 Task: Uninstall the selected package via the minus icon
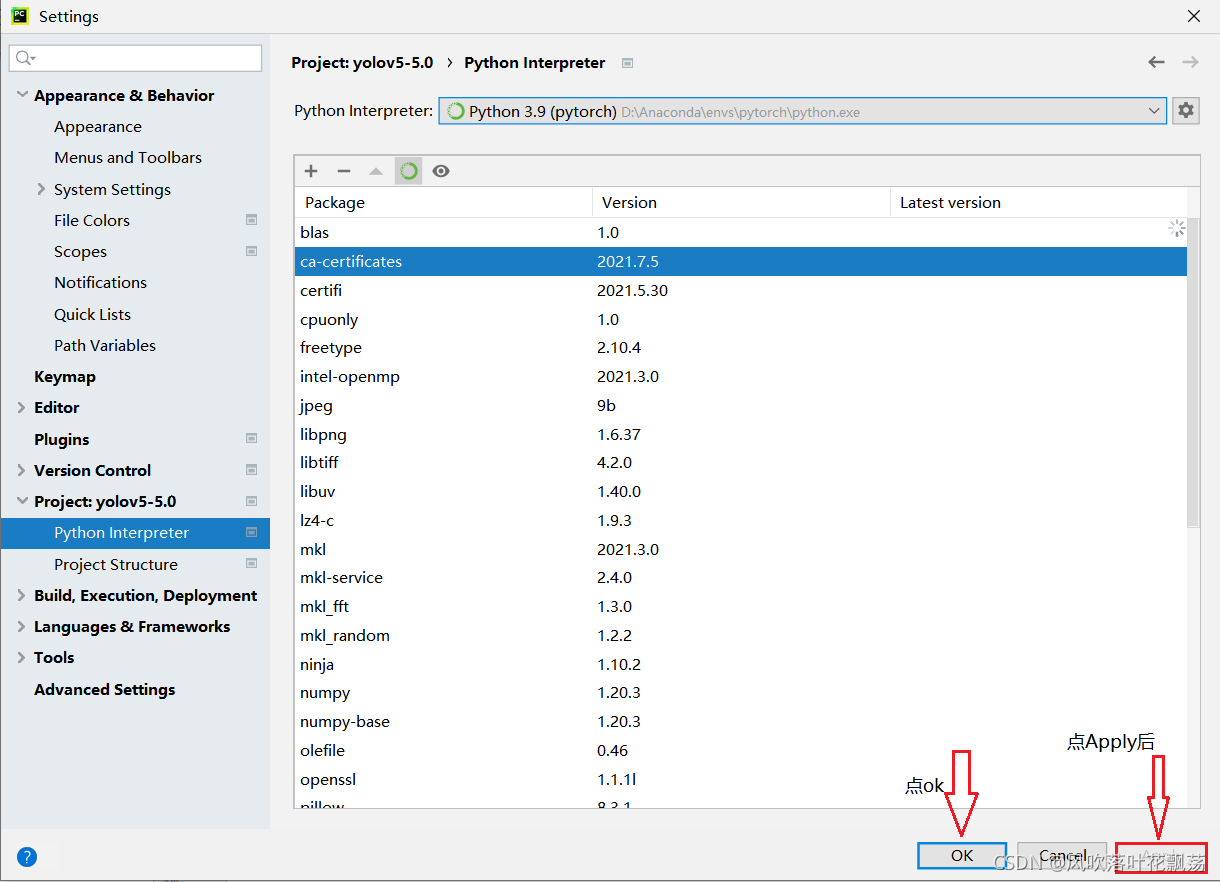click(x=343, y=171)
